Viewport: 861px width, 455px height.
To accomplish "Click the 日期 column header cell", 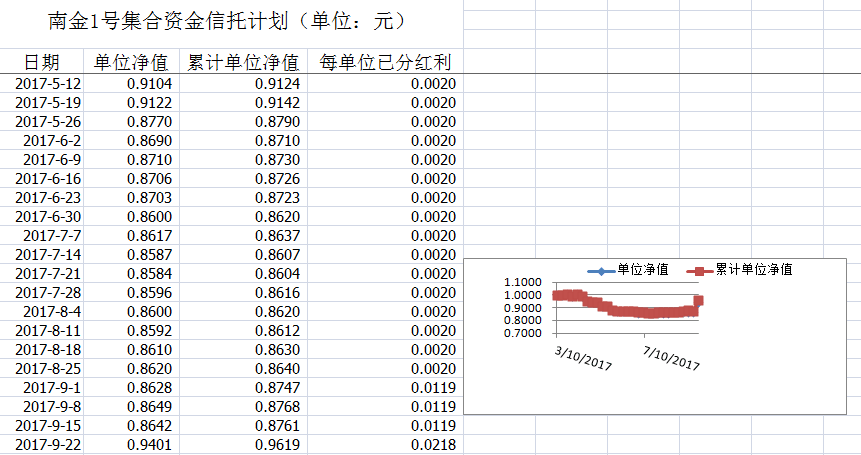I will (41, 62).
